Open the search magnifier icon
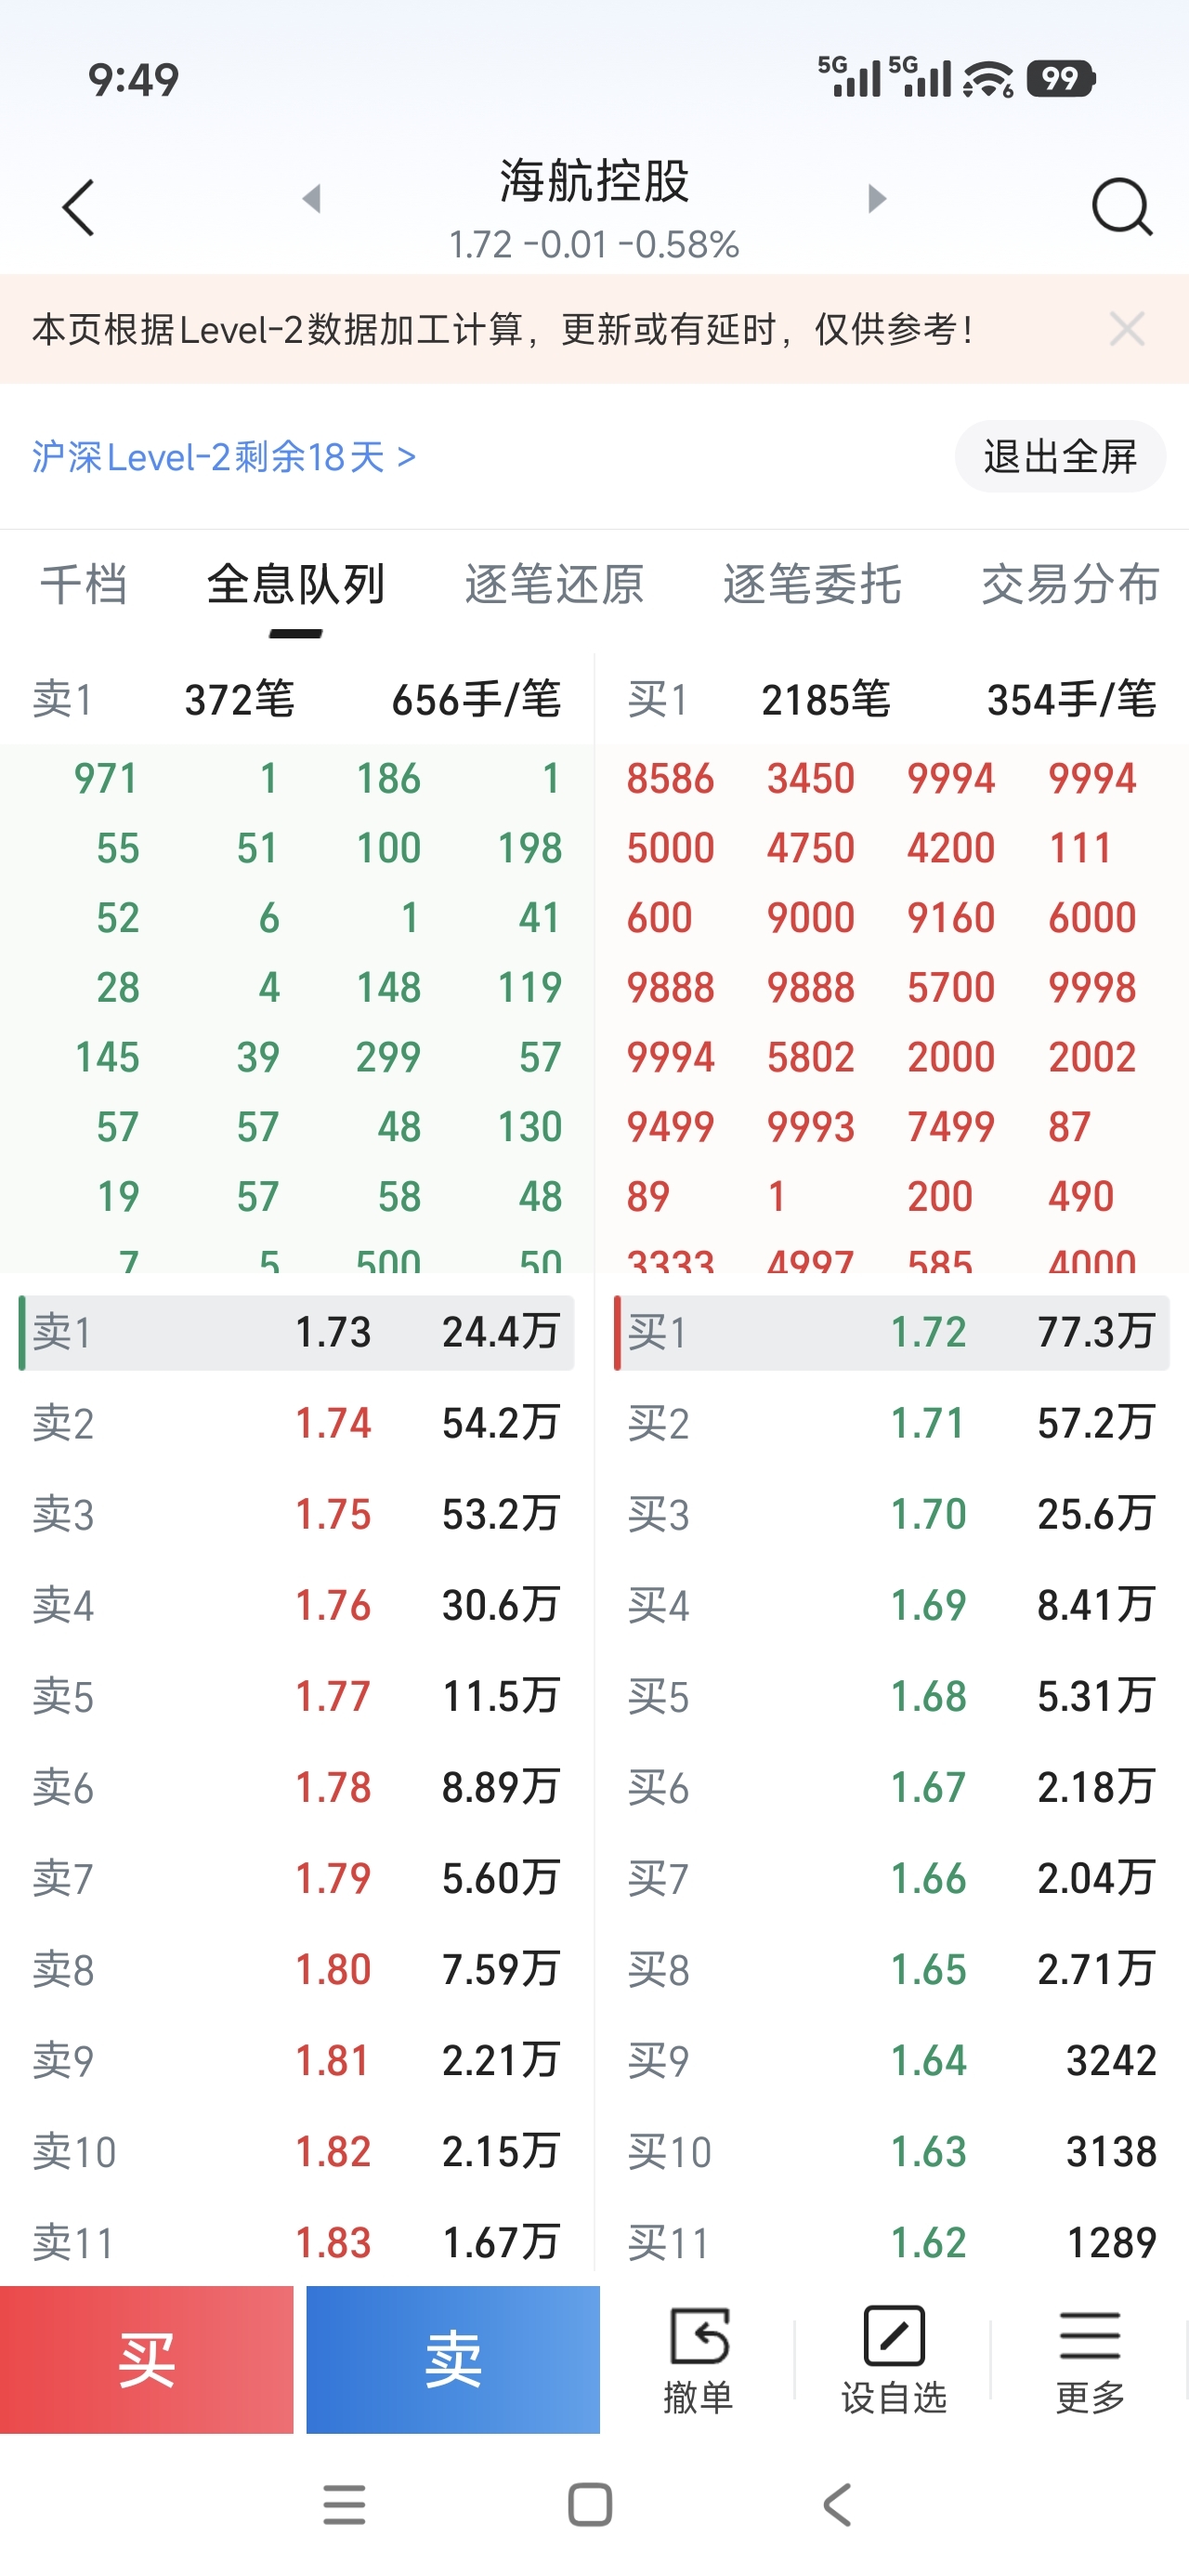 pos(1121,207)
